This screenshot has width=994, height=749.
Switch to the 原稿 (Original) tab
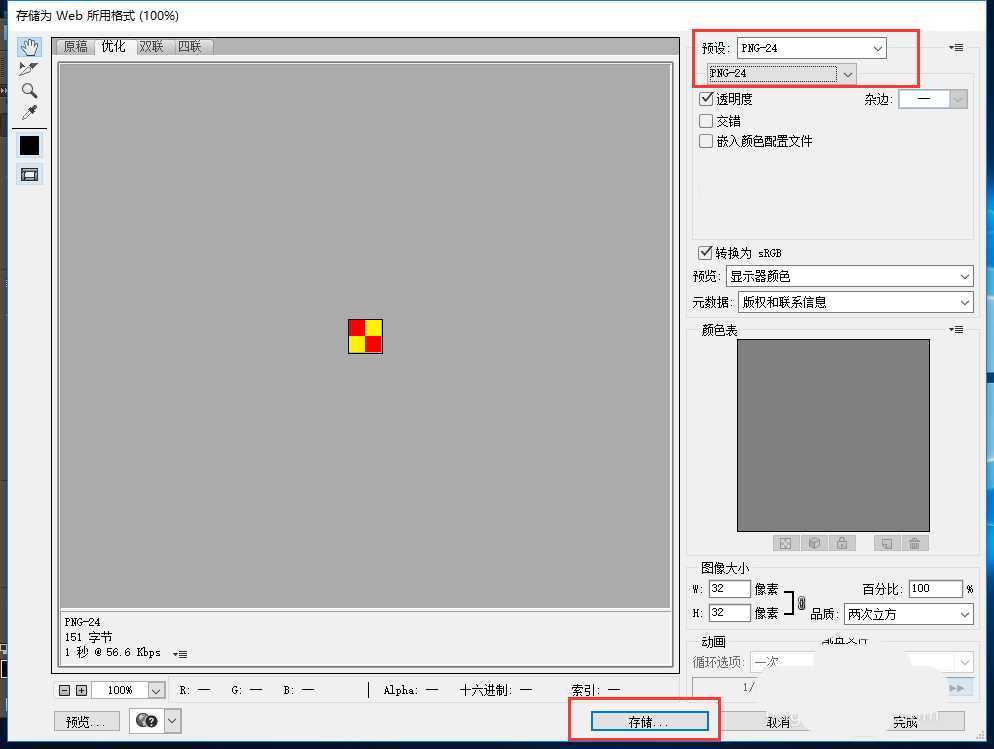click(x=75, y=47)
